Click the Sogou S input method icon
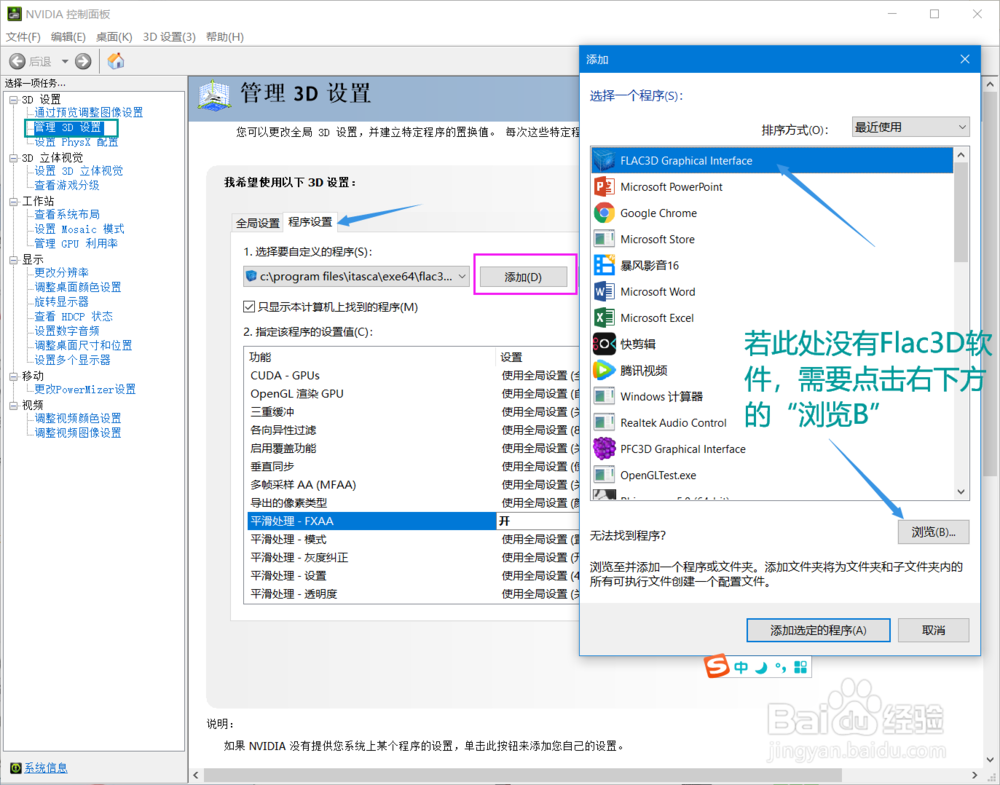Image resolution: width=1000 pixels, height=785 pixels. coord(717,666)
